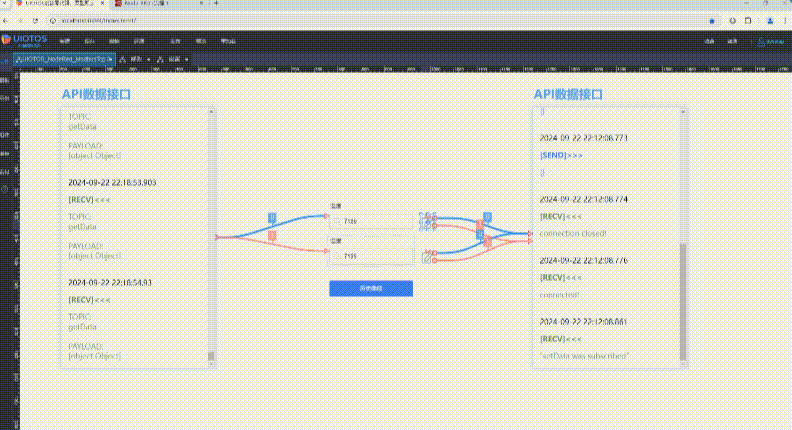Click the right panel scrollbar thumb
The height and width of the screenshot is (430, 792).
(683, 302)
